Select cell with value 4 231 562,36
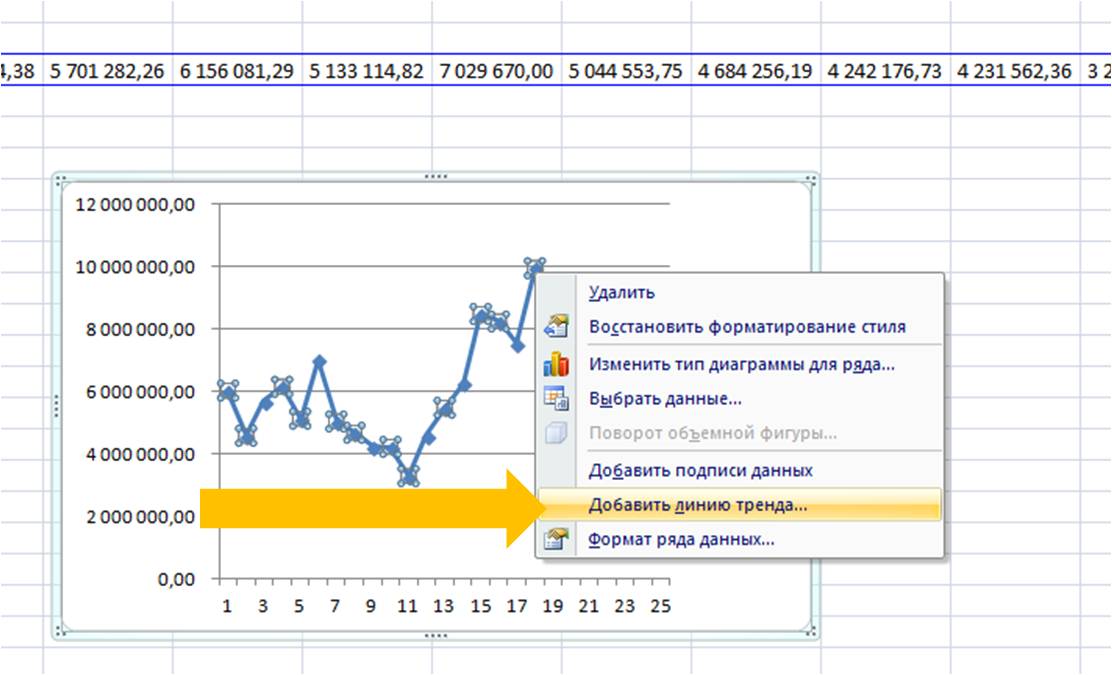Viewport: 1112px width, 675px height. (1015, 71)
